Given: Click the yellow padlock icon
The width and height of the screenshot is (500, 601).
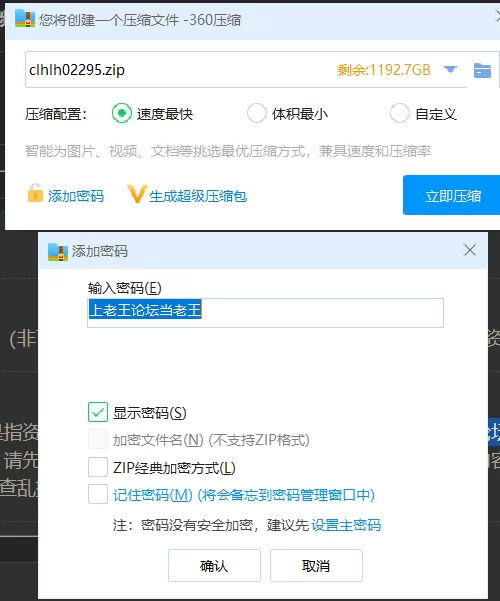Looking at the screenshot, I should [35, 193].
